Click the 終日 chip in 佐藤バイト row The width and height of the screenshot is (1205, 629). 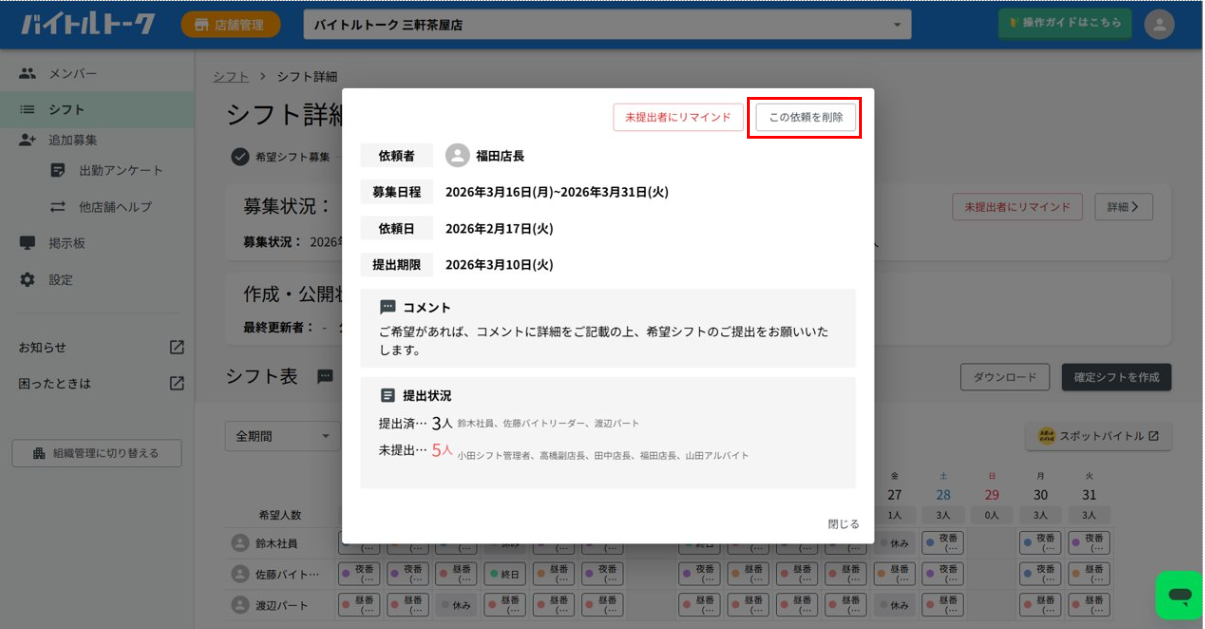505,574
